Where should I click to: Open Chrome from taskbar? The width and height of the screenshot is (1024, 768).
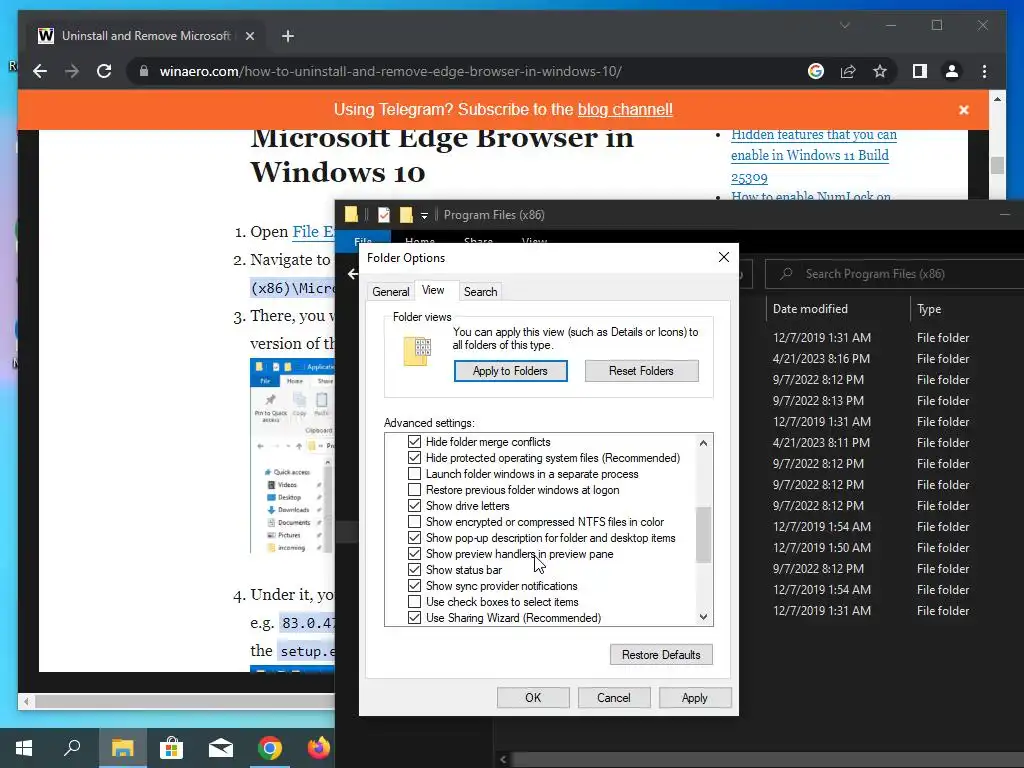(270, 748)
